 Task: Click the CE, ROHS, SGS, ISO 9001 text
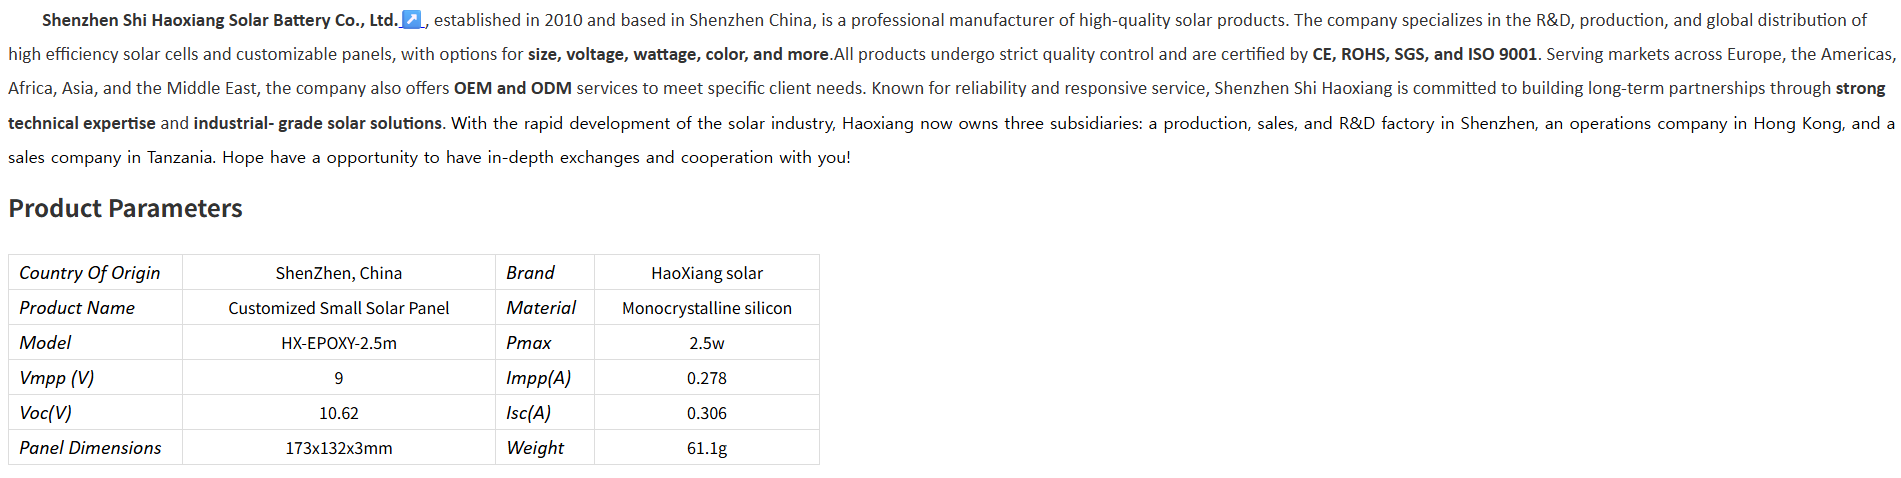click(1424, 54)
